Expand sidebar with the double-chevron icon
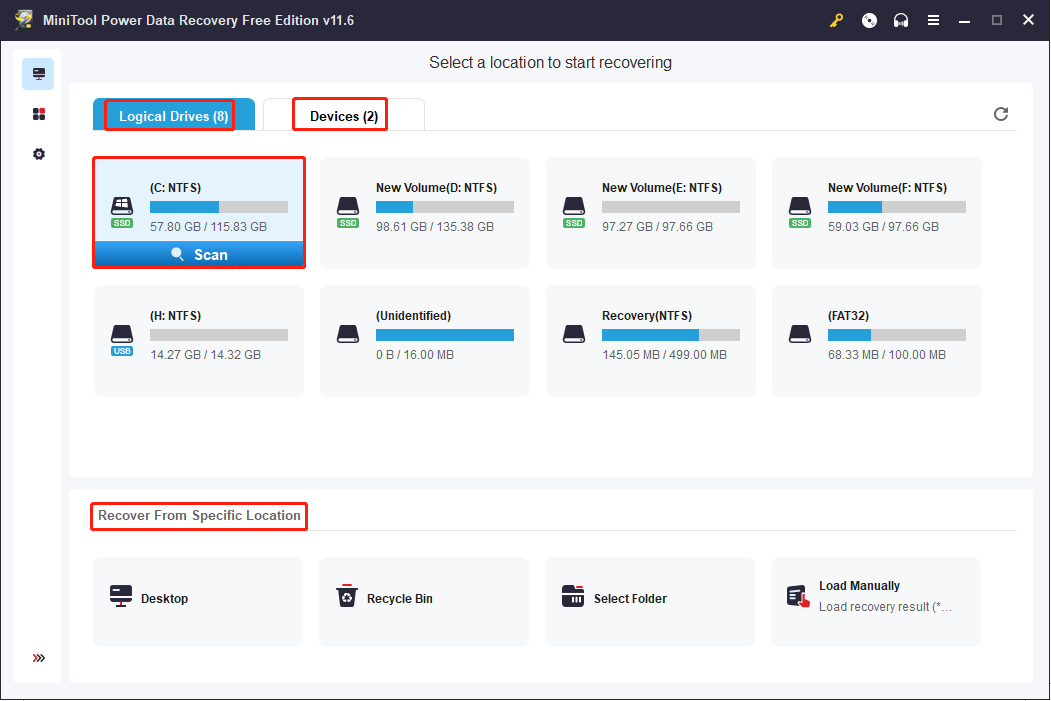The height and width of the screenshot is (701, 1051). pyautogui.click(x=39, y=657)
